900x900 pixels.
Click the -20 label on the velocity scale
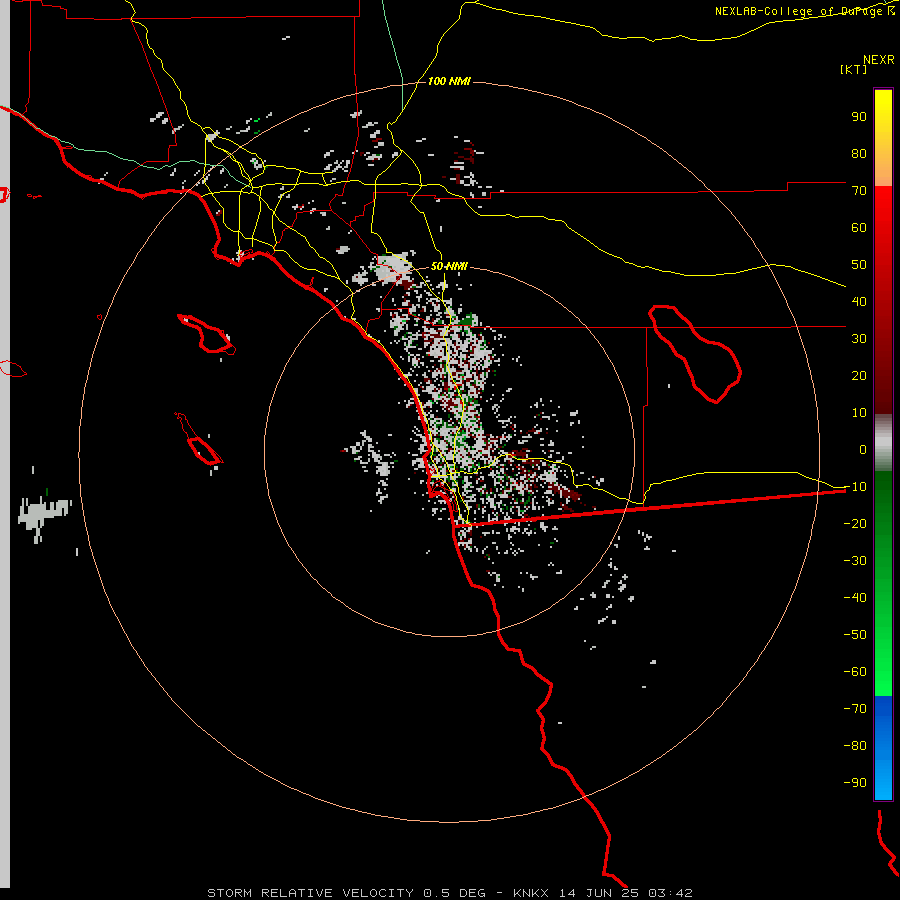[x=855, y=524]
